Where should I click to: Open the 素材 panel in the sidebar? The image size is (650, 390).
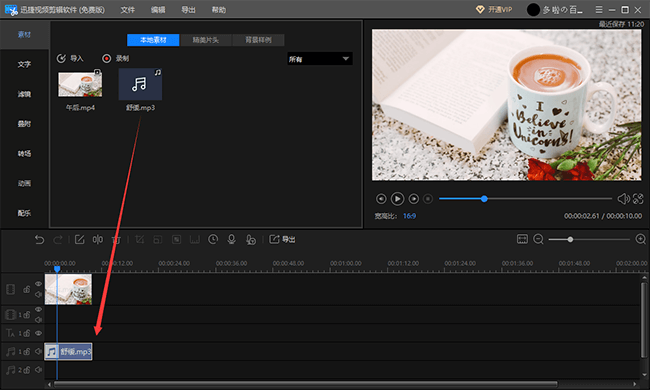tap(24, 34)
